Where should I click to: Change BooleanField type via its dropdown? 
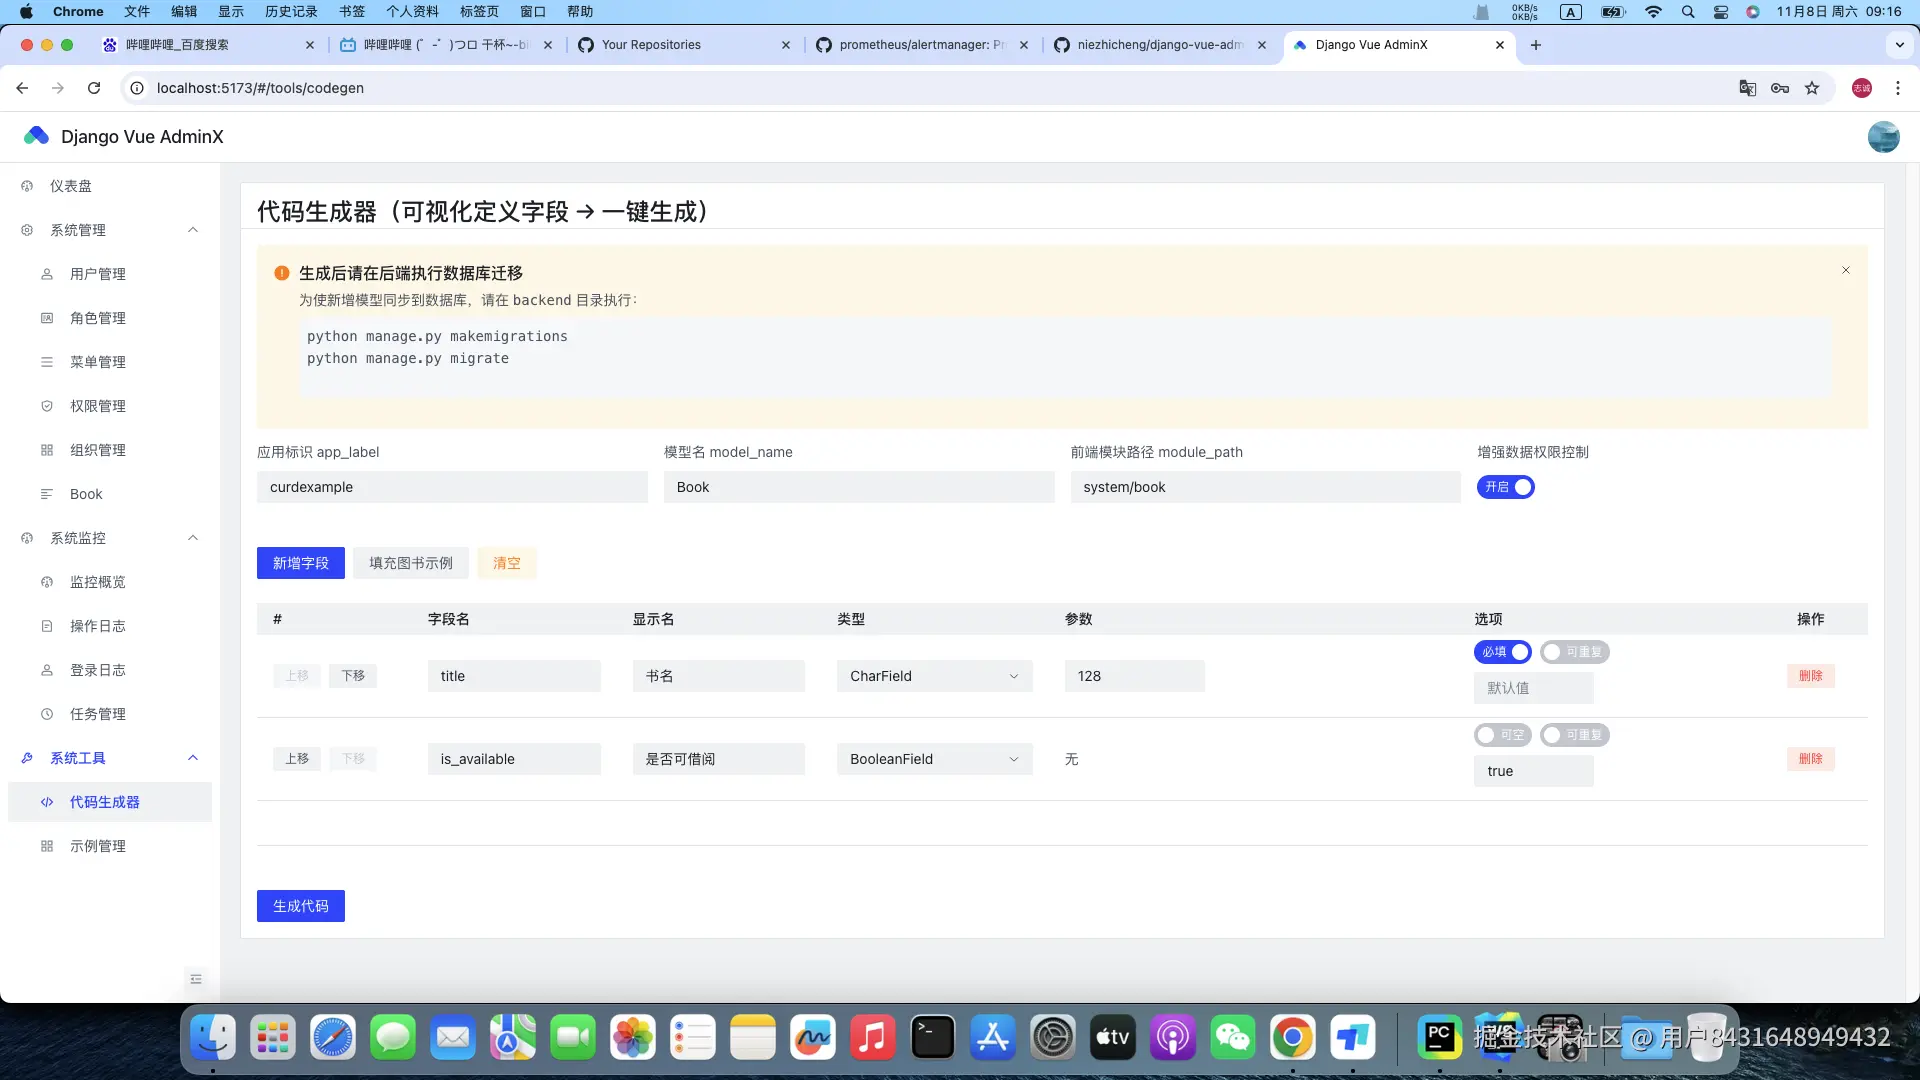pyautogui.click(x=934, y=758)
